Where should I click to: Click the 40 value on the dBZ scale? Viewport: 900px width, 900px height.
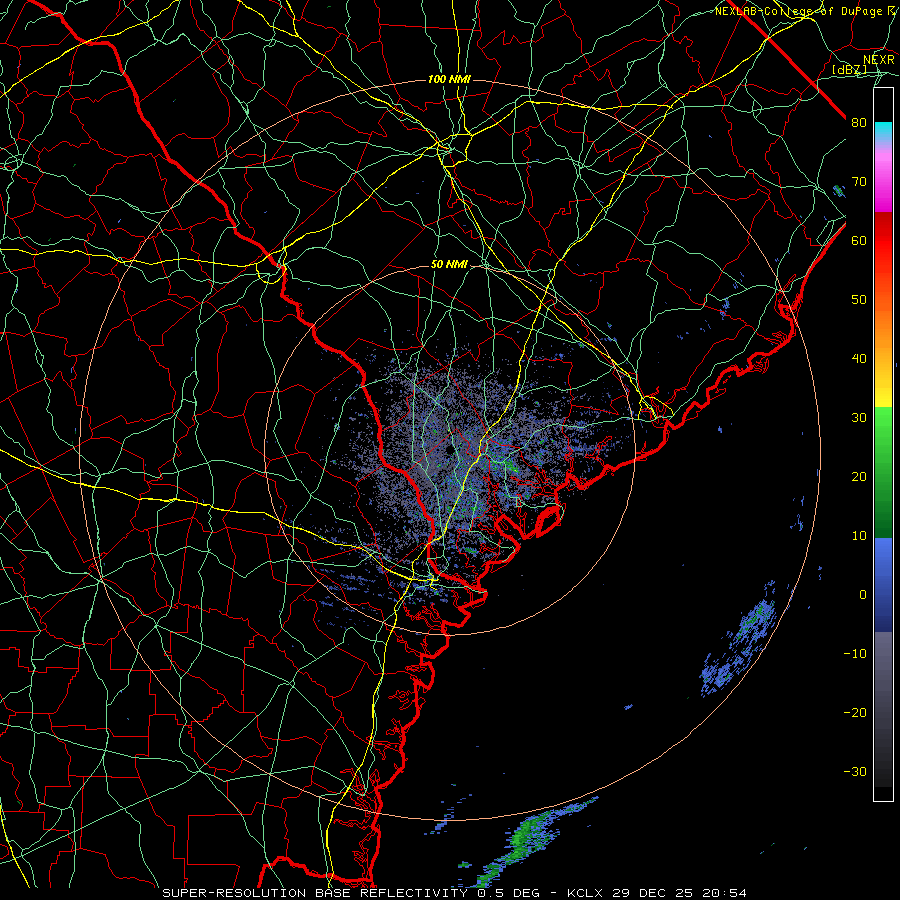(859, 359)
